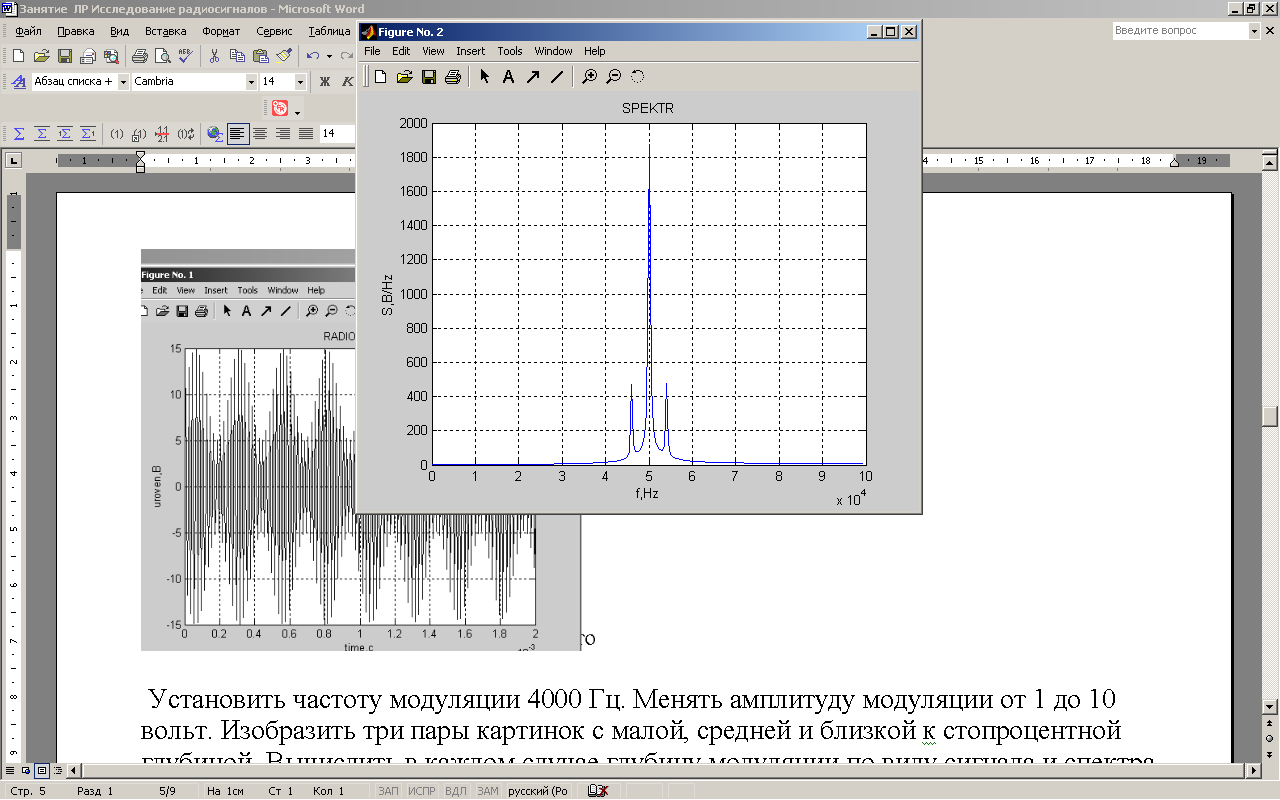This screenshot has height=800, width=1280.
Task: Expand the undo history dropdown arrow
Action: [x=329, y=56]
